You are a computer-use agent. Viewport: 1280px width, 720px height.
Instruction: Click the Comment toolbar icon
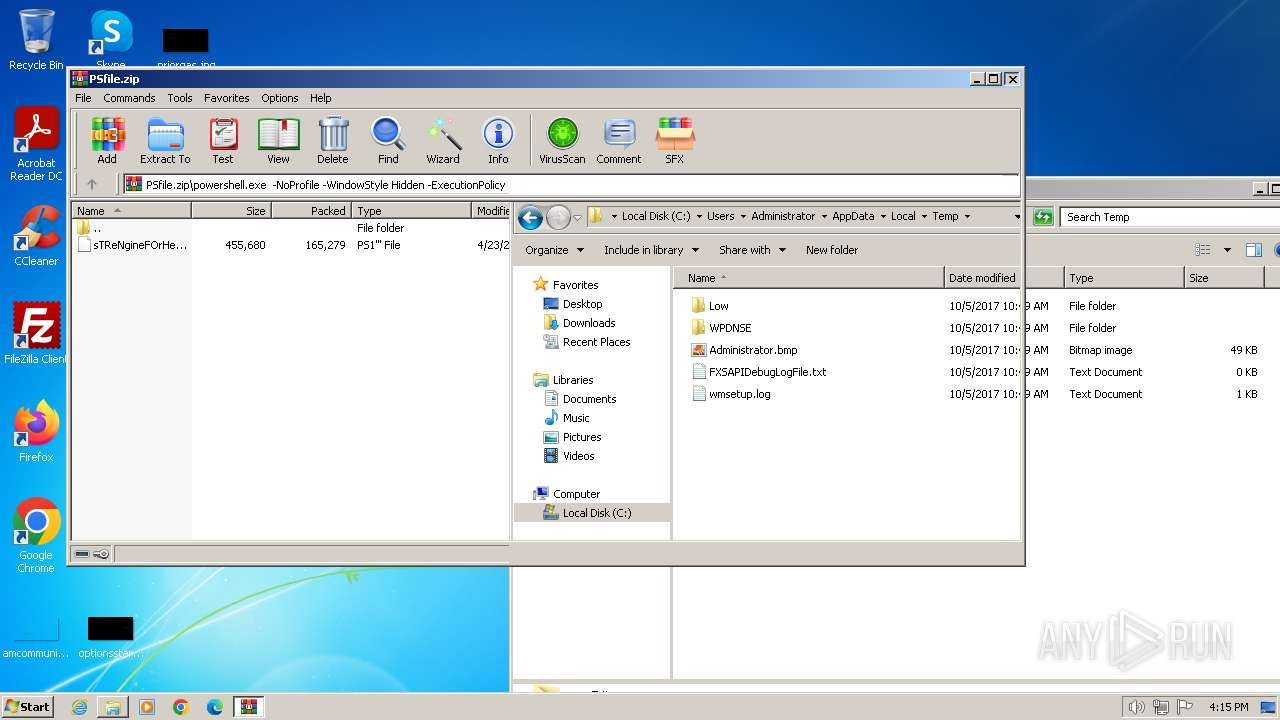pyautogui.click(x=619, y=140)
